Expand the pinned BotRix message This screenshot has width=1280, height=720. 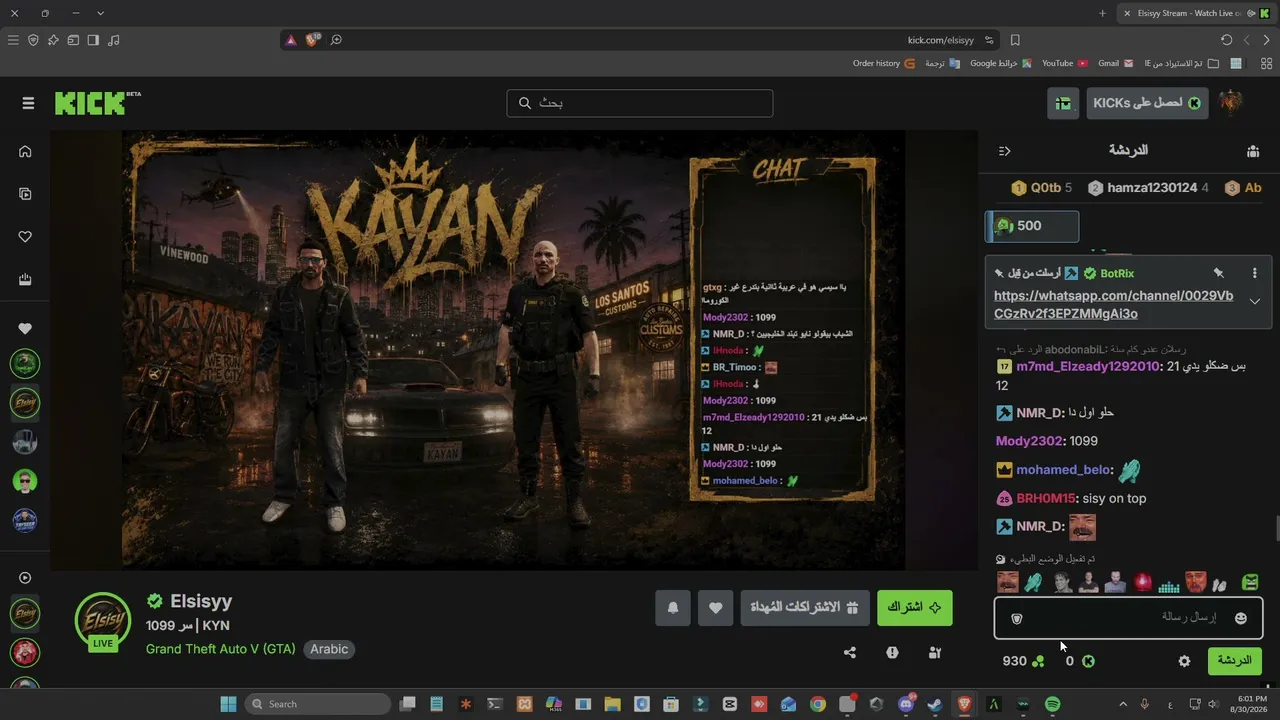[x=1255, y=302]
